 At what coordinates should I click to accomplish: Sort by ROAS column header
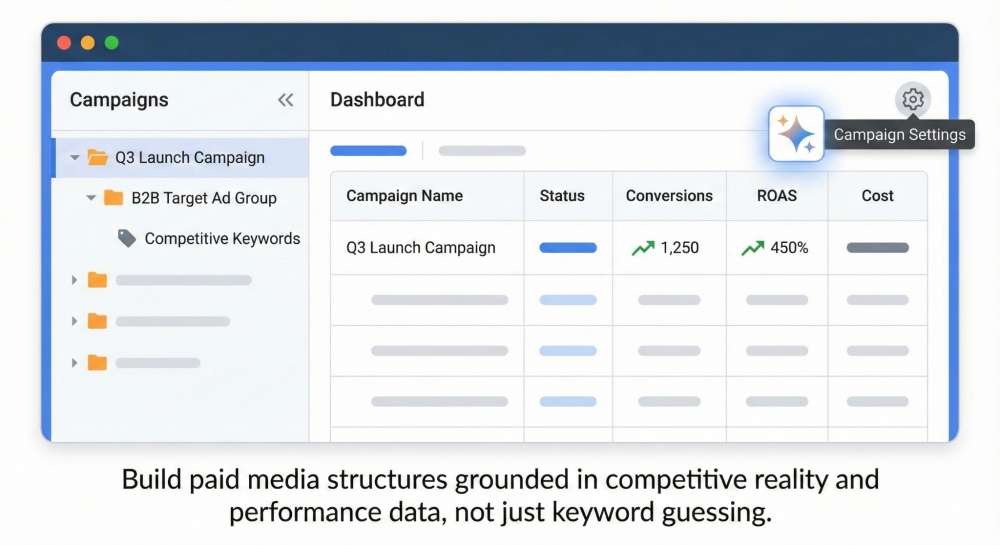[777, 196]
